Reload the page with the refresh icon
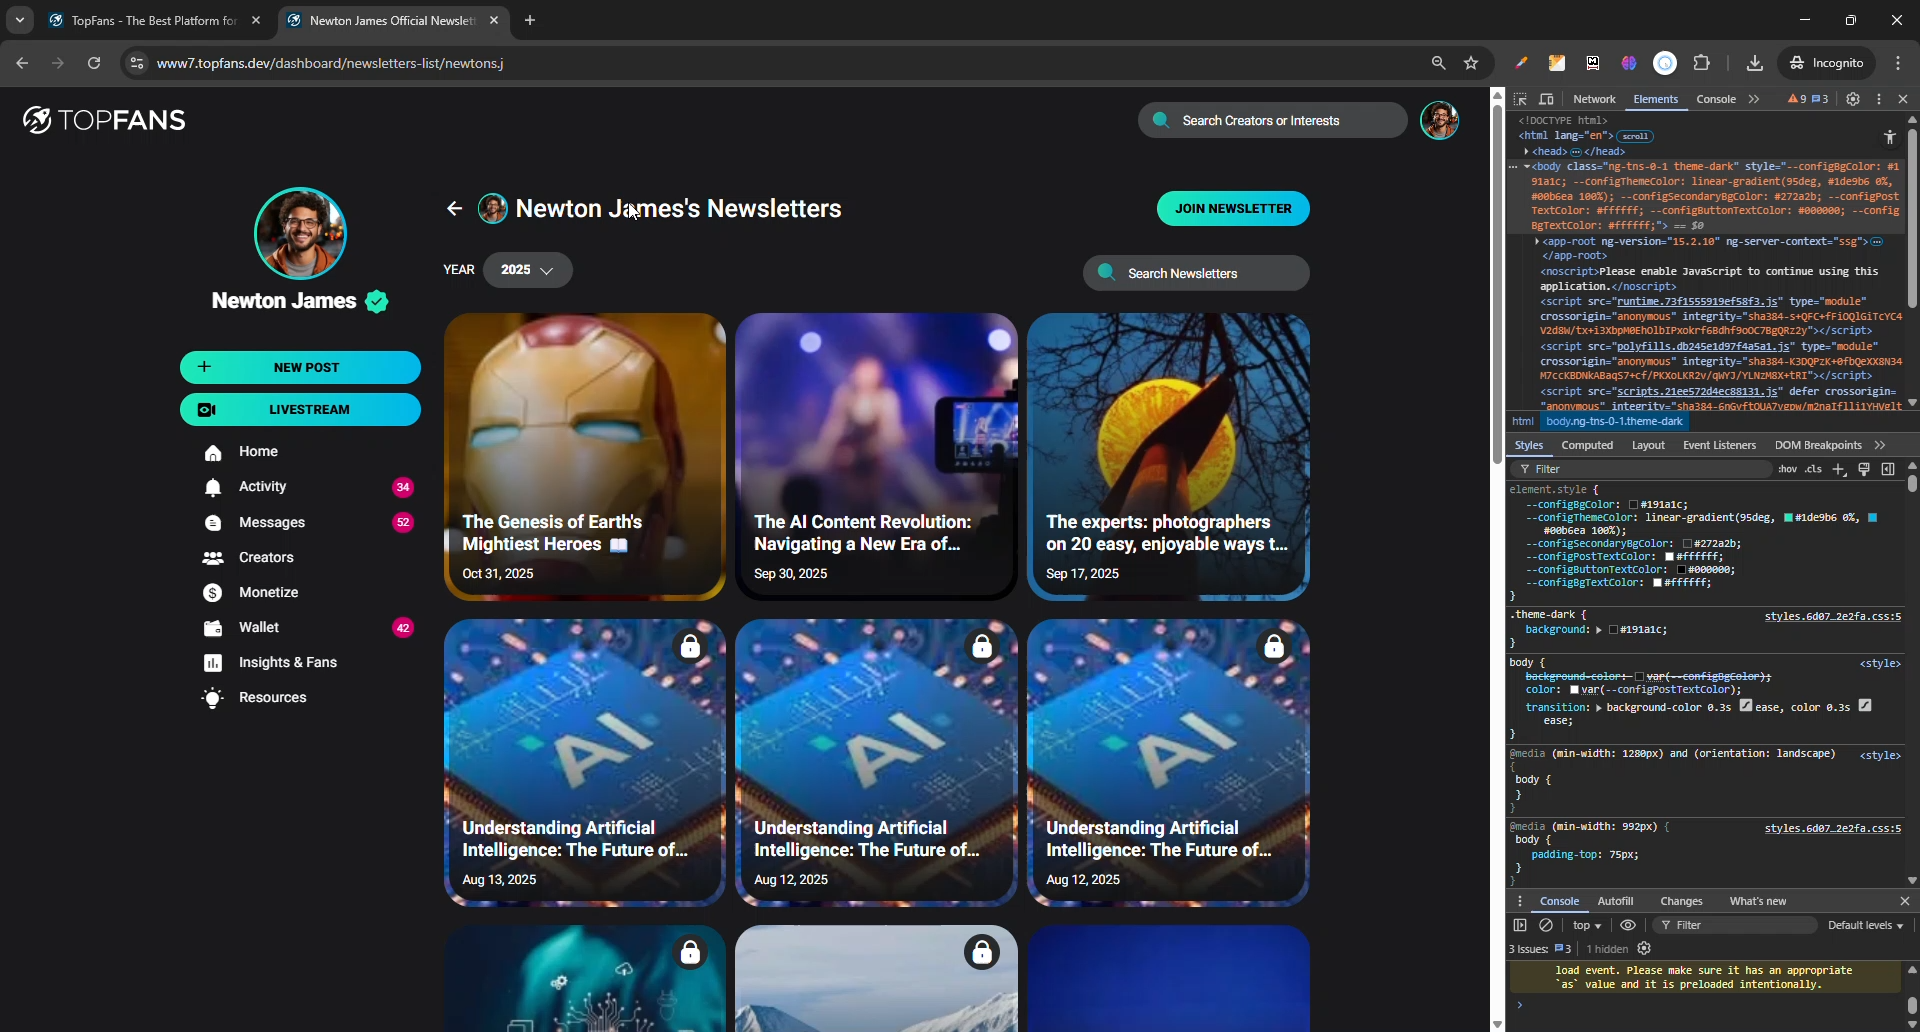Screen dimensions: 1920x1032 [94, 63]
